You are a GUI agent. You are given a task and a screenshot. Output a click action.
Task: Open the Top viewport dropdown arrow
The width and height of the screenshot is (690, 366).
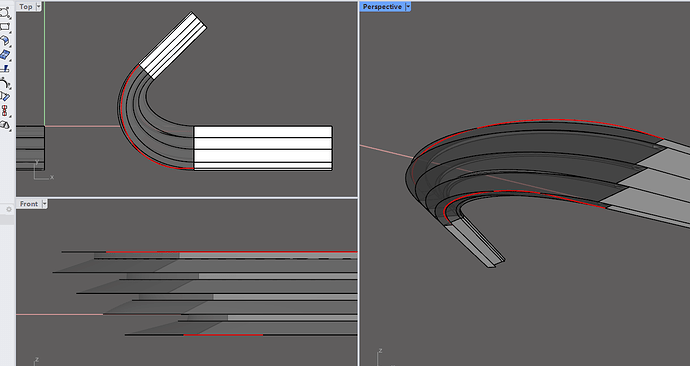click(38, 7)
